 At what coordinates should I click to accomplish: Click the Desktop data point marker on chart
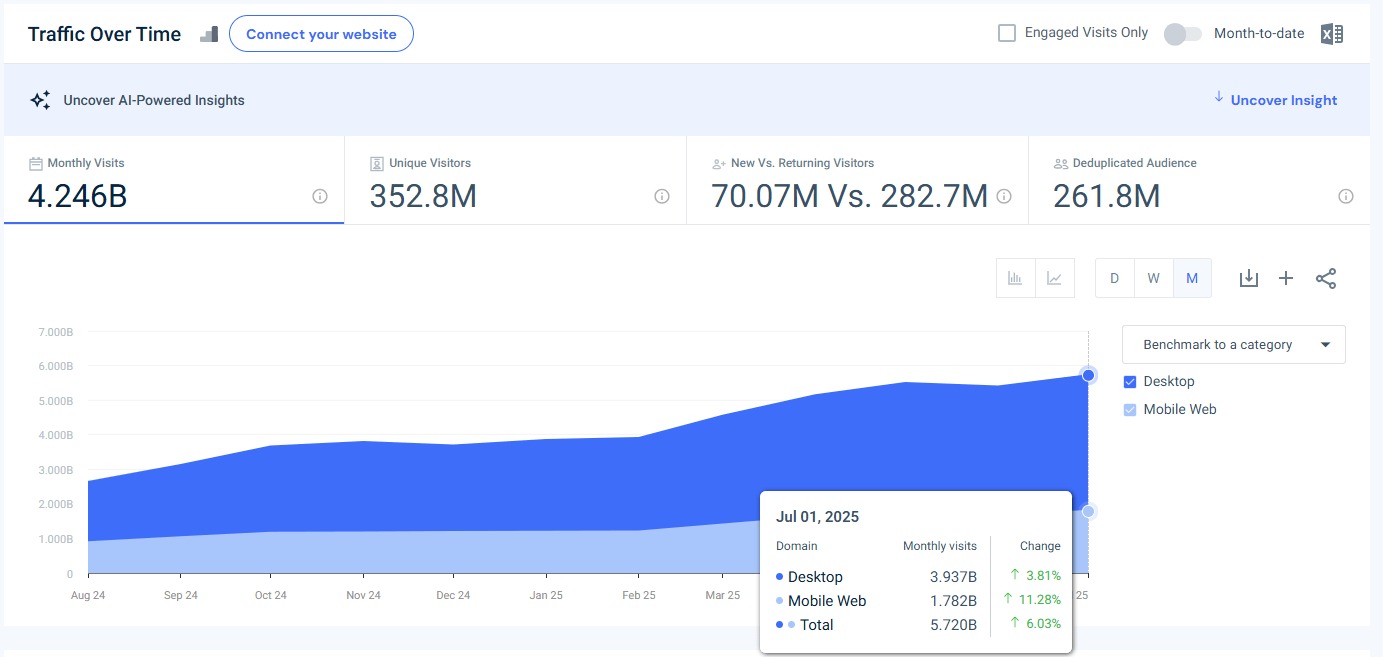click(x=1089, y=375)
